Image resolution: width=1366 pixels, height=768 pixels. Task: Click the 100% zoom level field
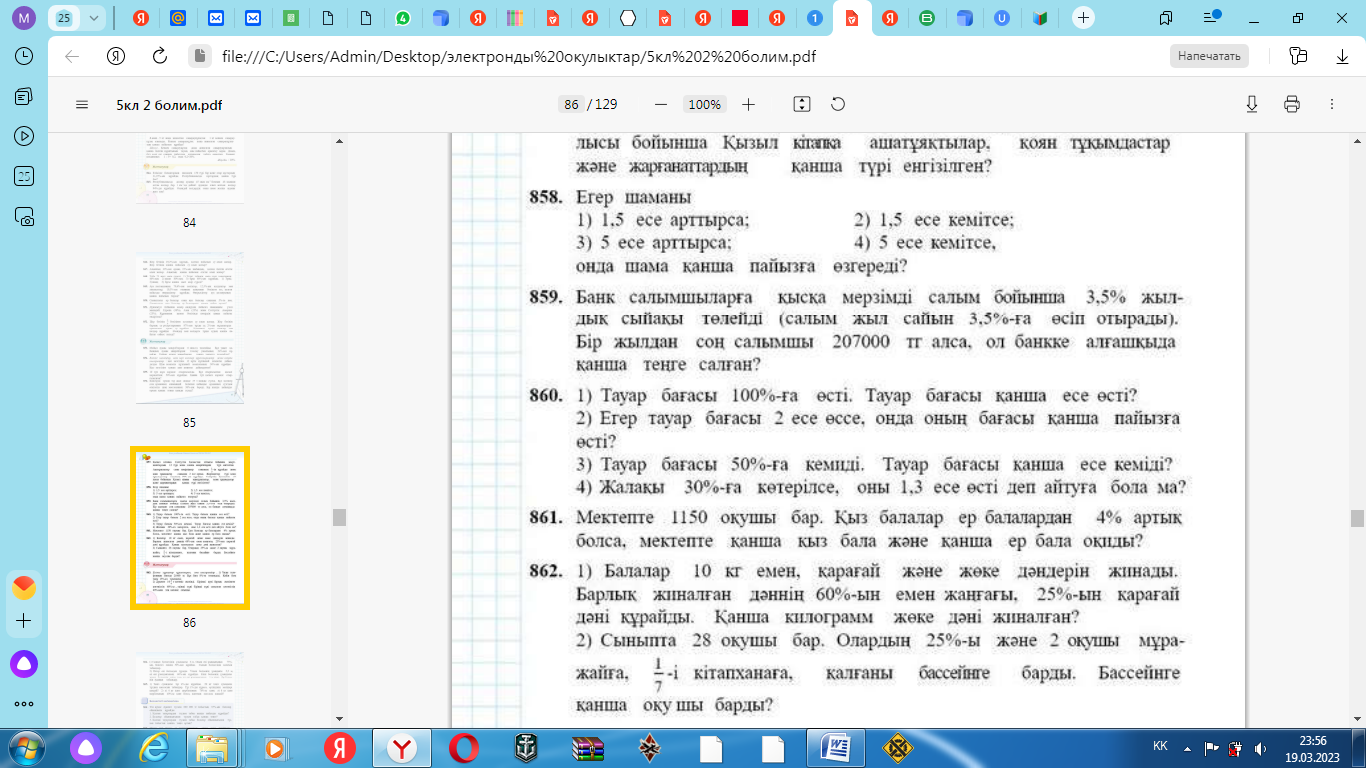pyautogui.click(x=704, y=105)
